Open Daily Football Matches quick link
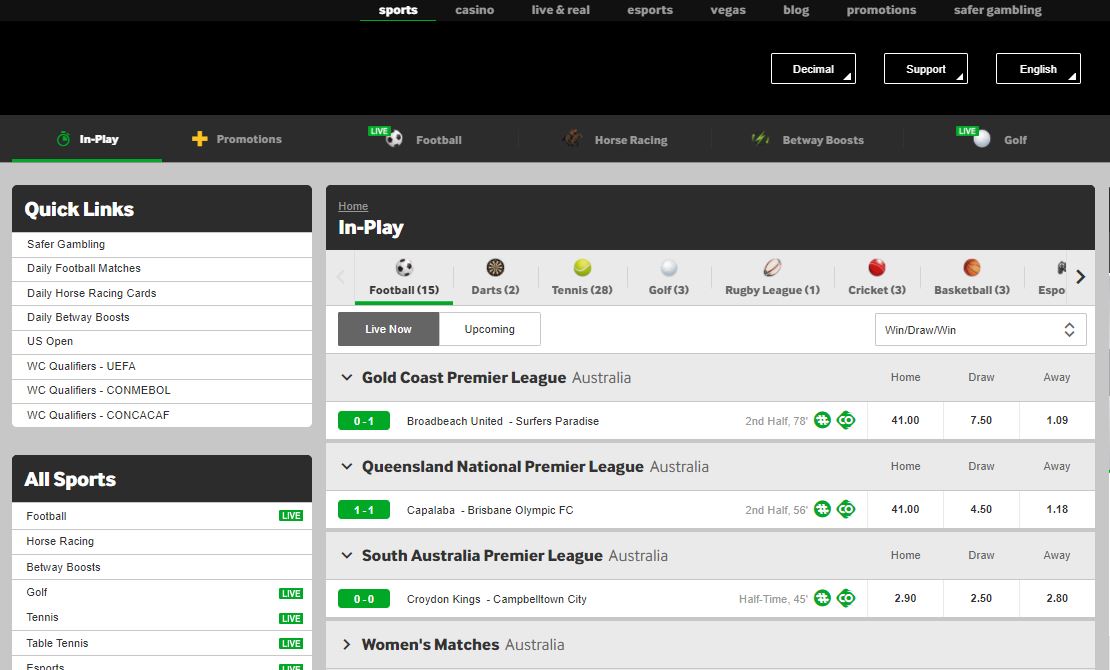This screenshot has height=670, width=1110. [84, 268]
